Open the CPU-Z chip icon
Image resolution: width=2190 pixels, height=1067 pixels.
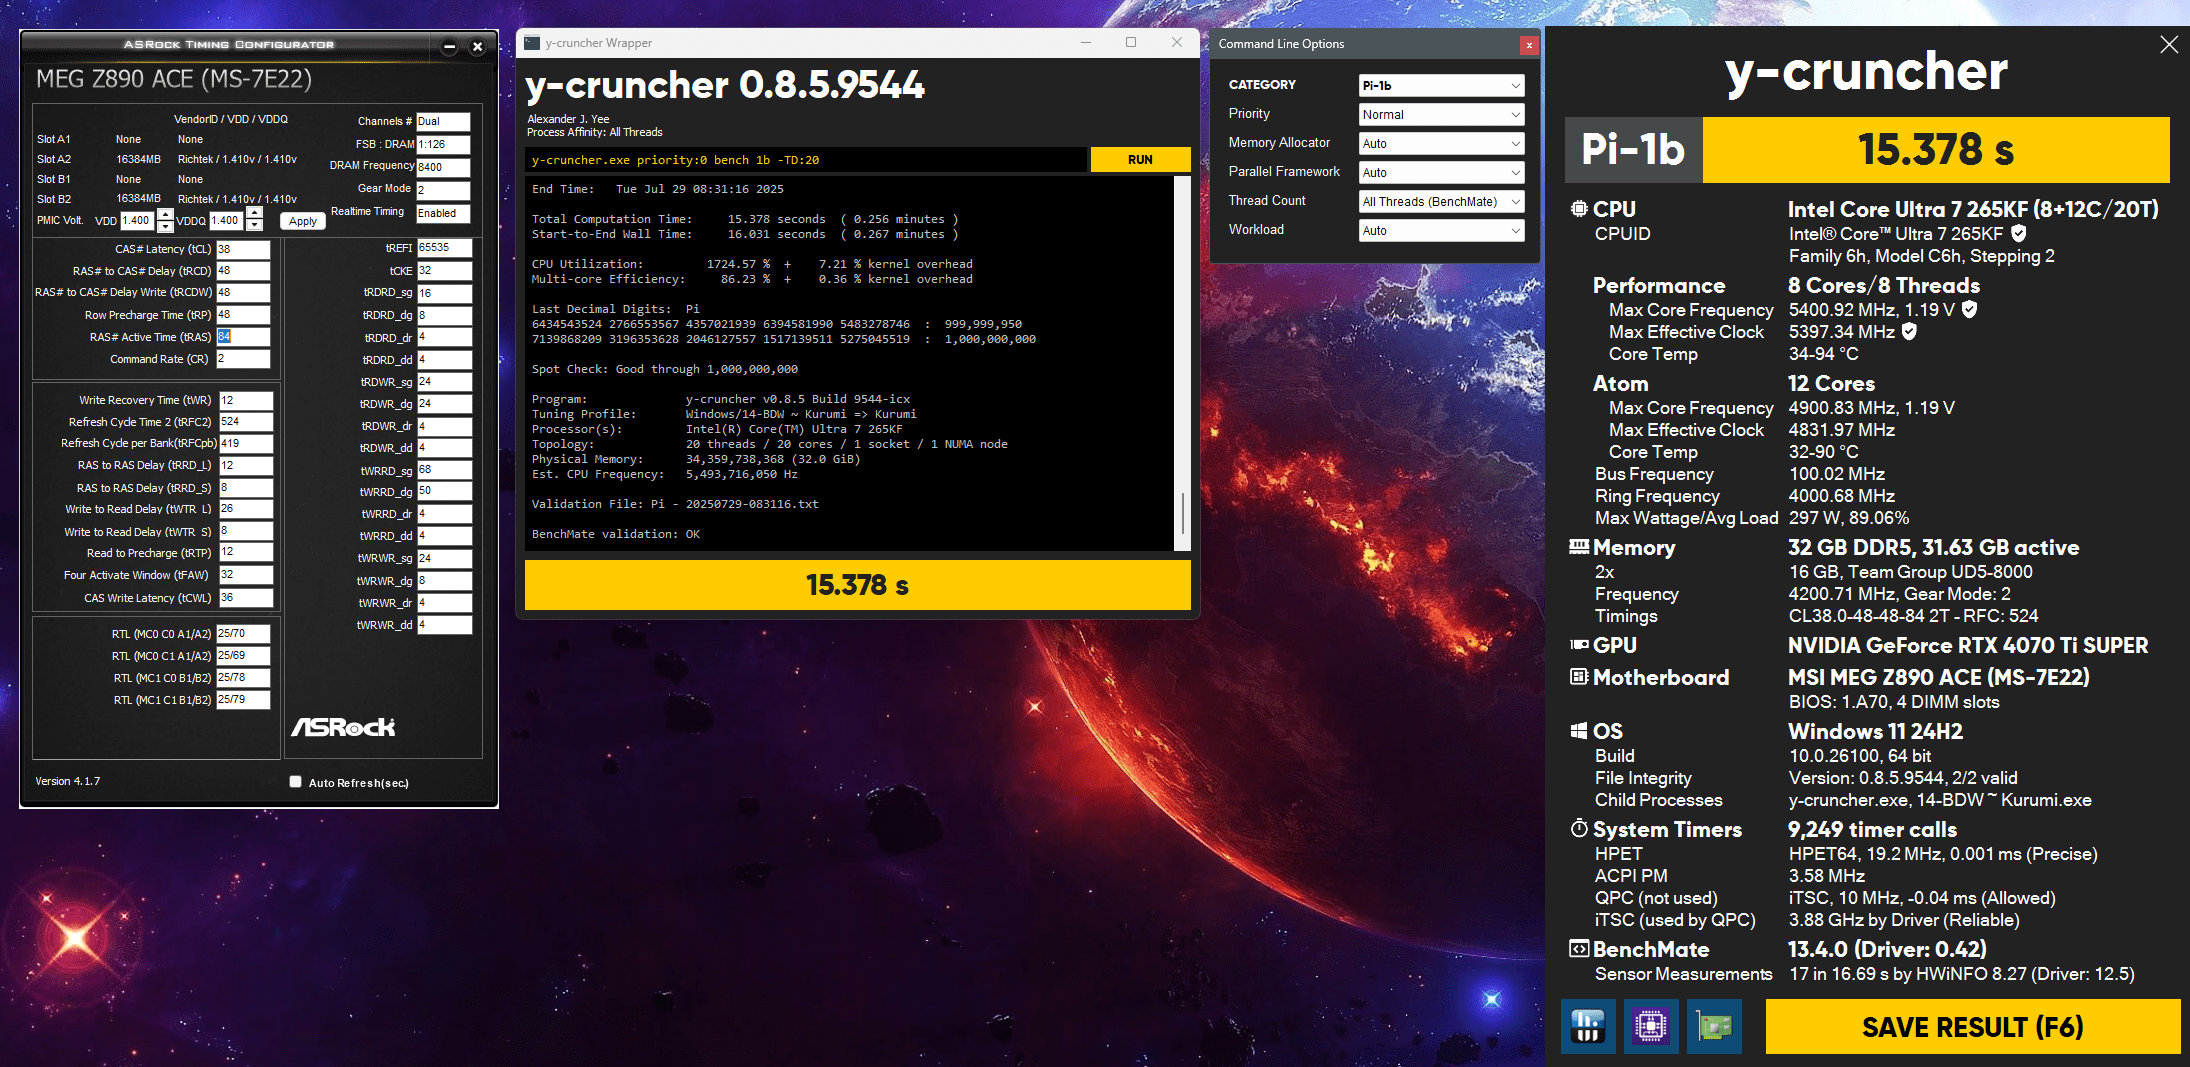pos(1651,1026)
